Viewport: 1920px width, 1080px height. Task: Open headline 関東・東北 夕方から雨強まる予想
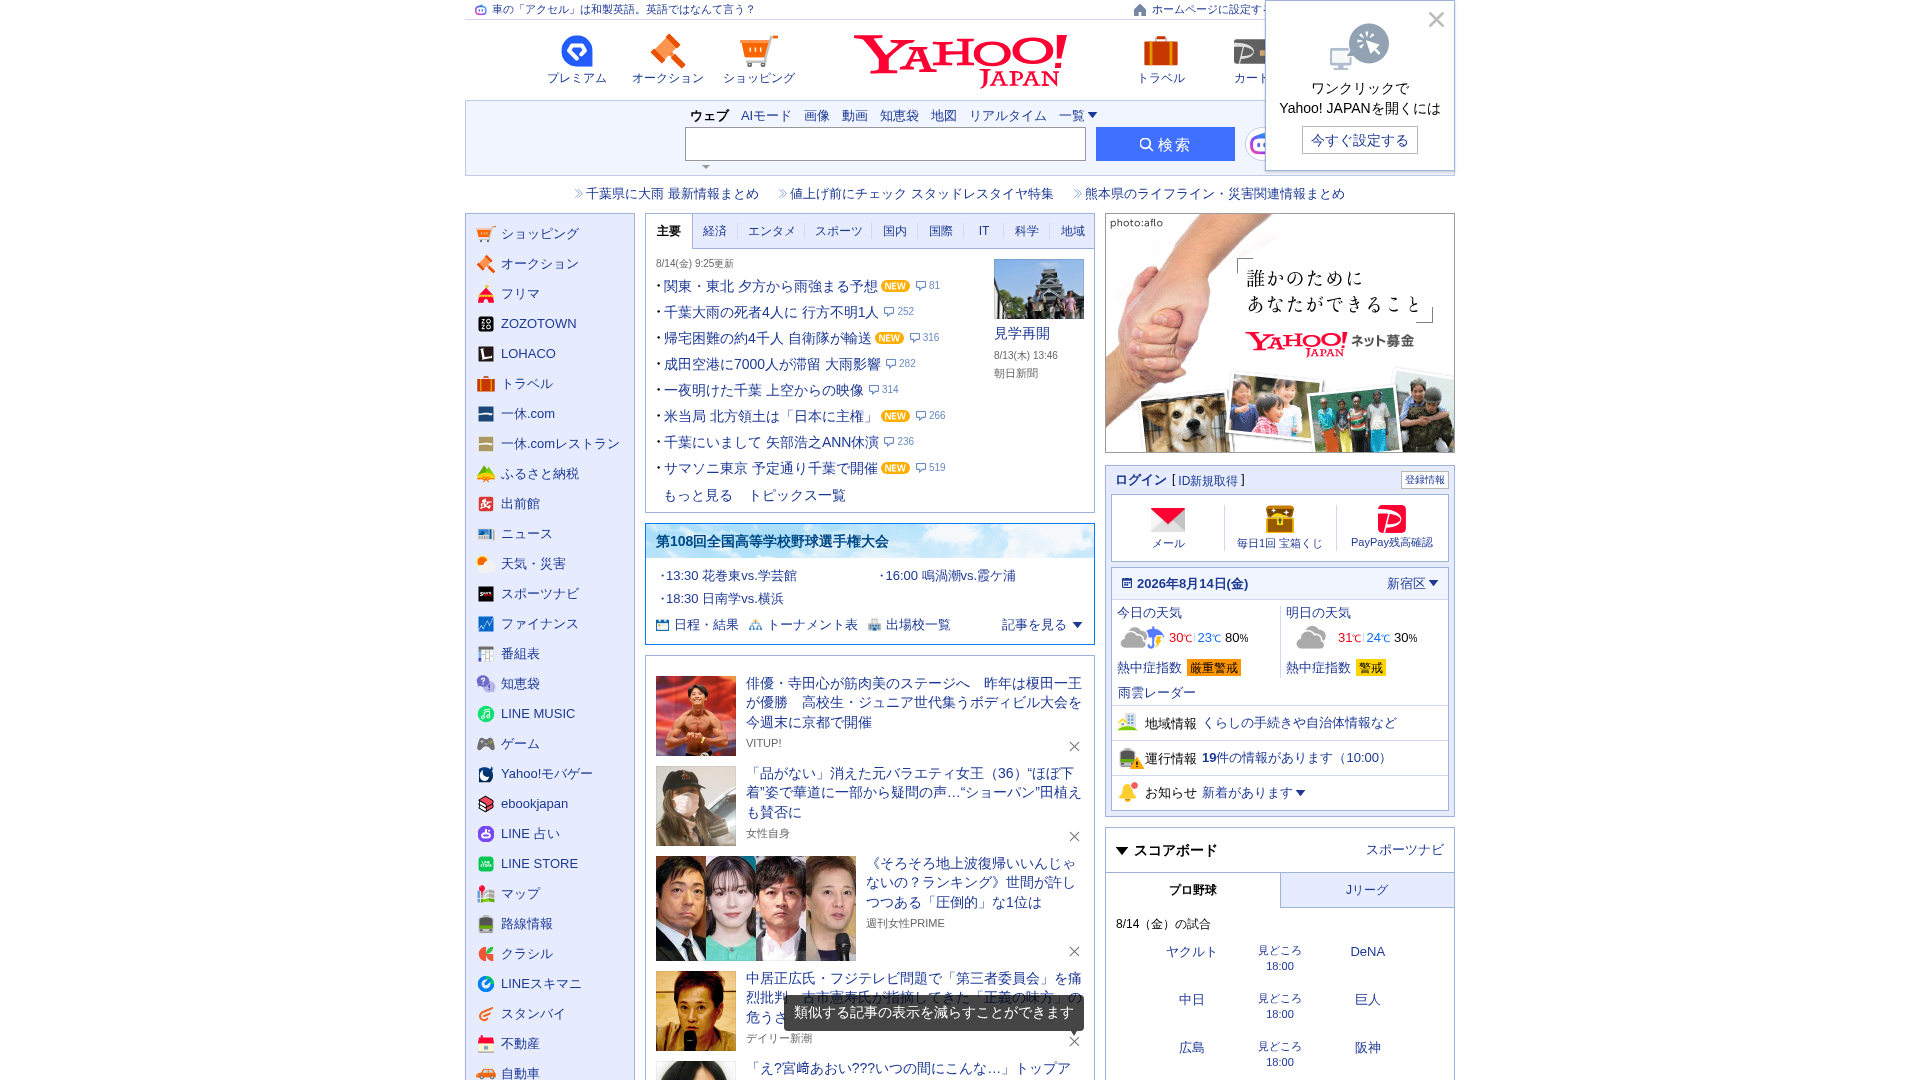[x=770, y=286]
